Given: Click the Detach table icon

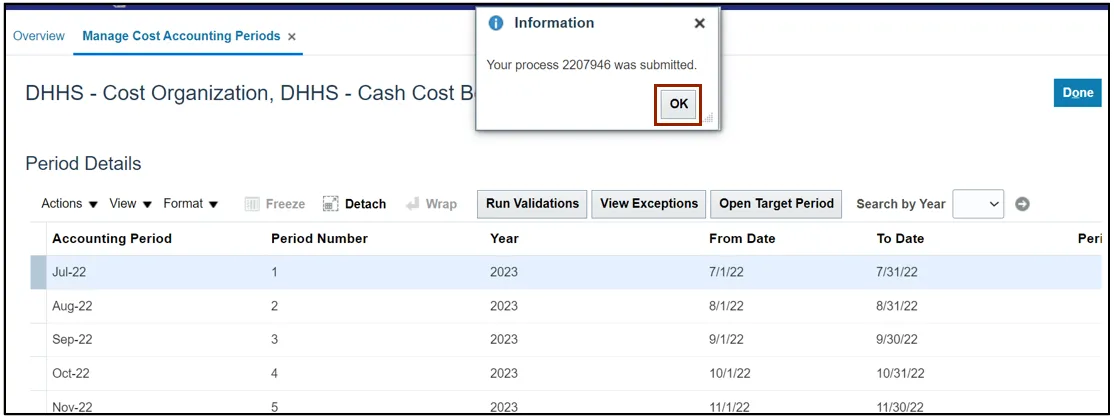Looking at the screenshot, I should (x=330, y=204).
